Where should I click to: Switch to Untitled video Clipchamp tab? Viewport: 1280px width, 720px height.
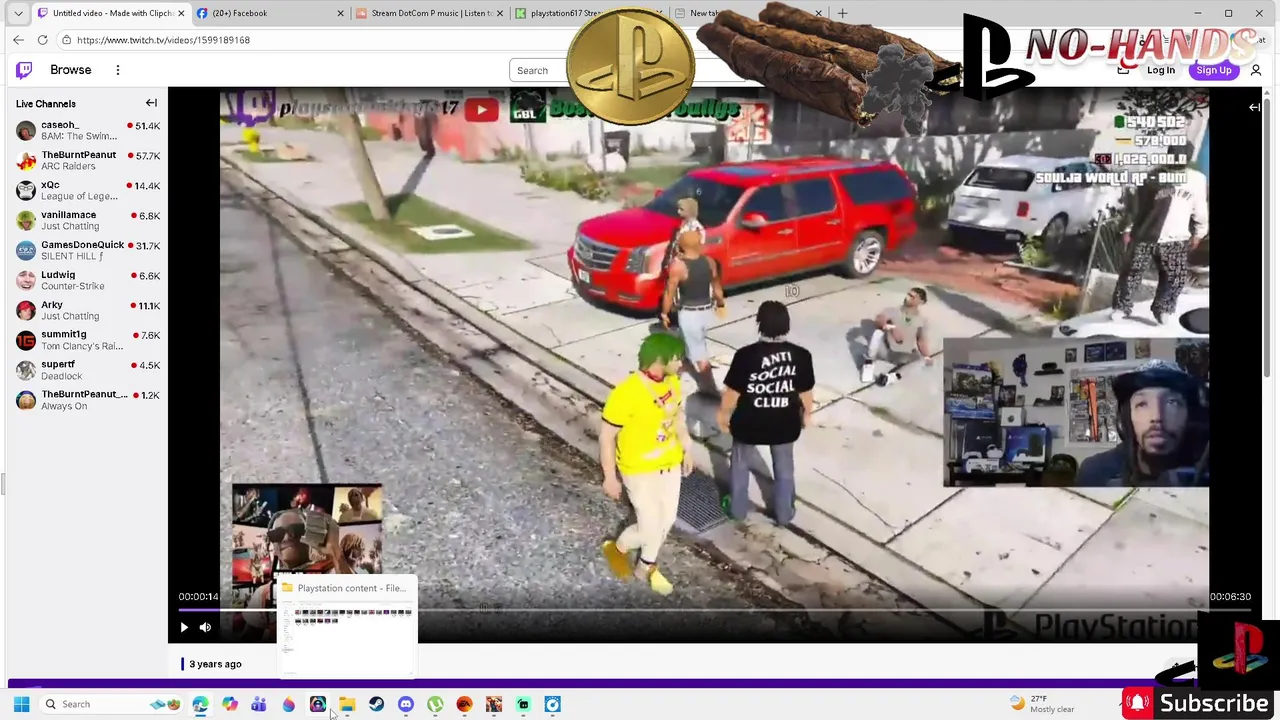(110, 13)
